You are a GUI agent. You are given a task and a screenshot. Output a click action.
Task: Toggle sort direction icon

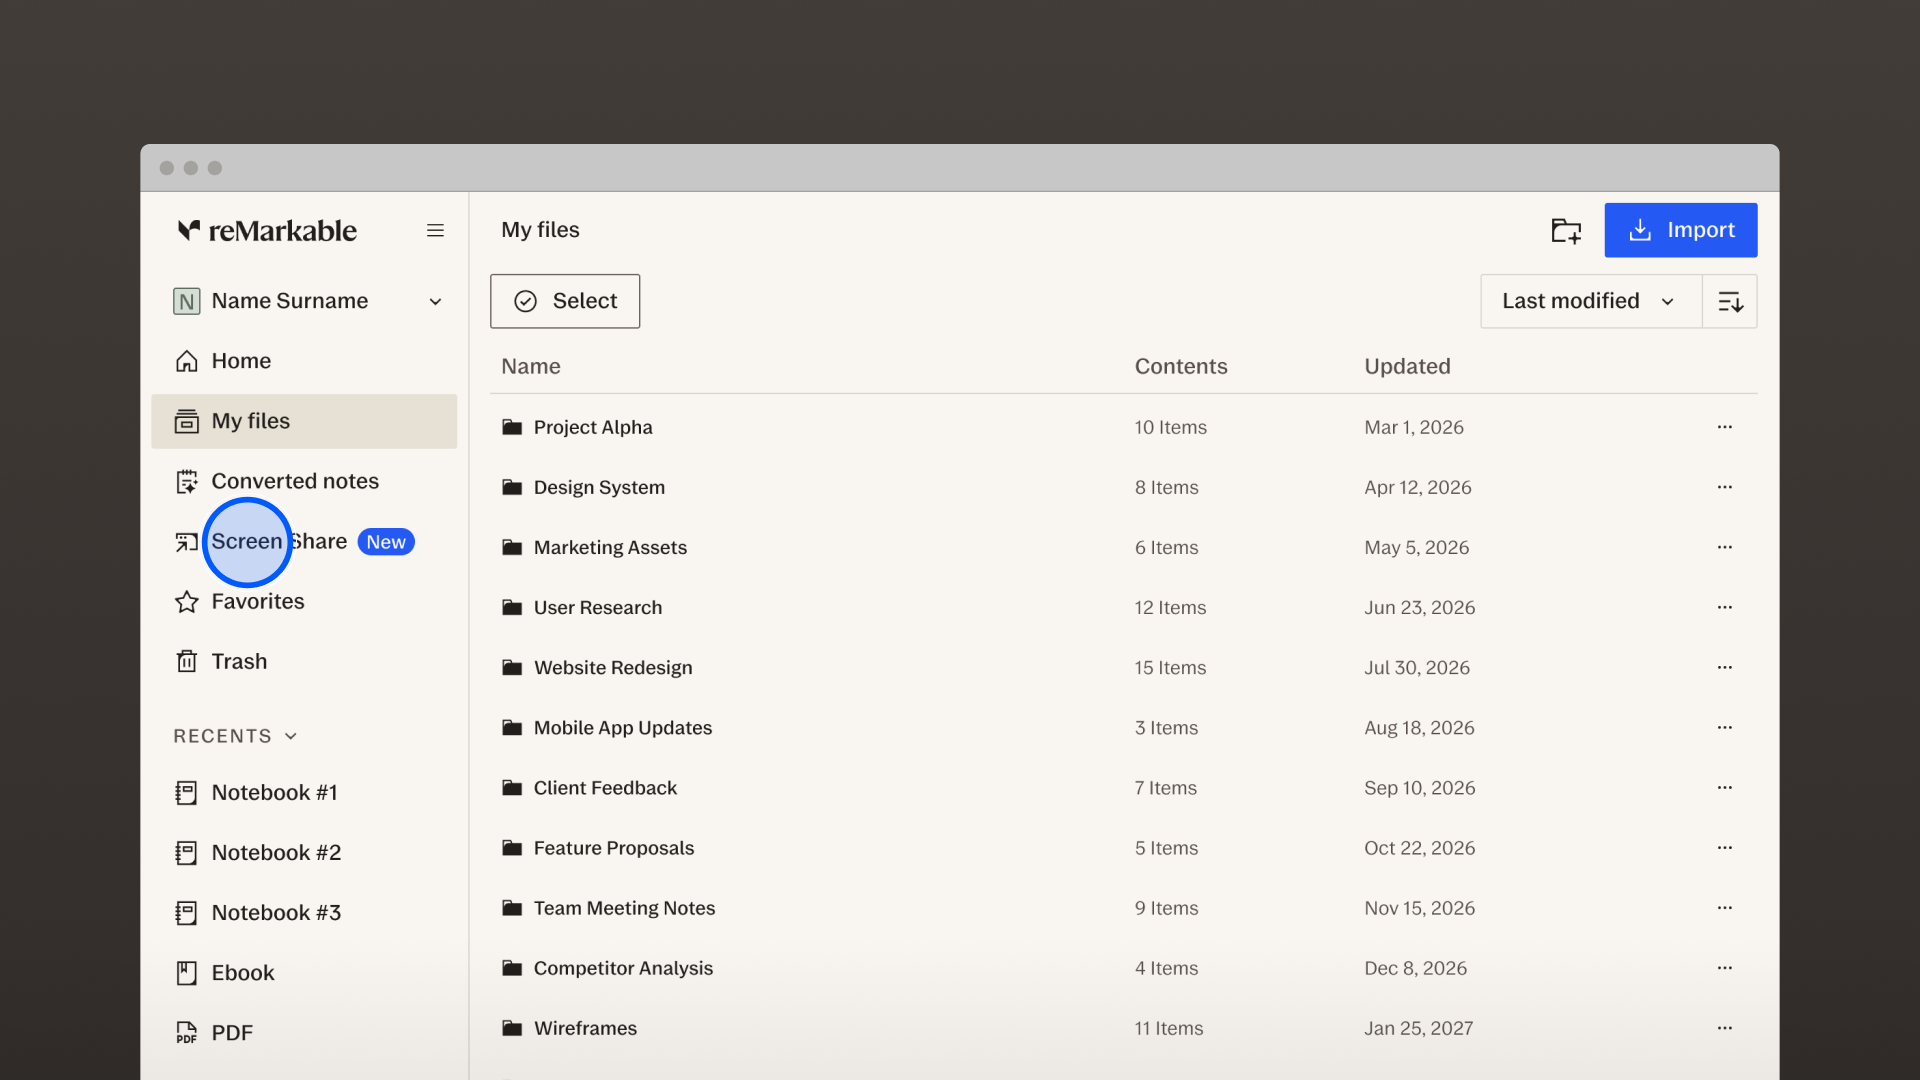coord(1730,301)
